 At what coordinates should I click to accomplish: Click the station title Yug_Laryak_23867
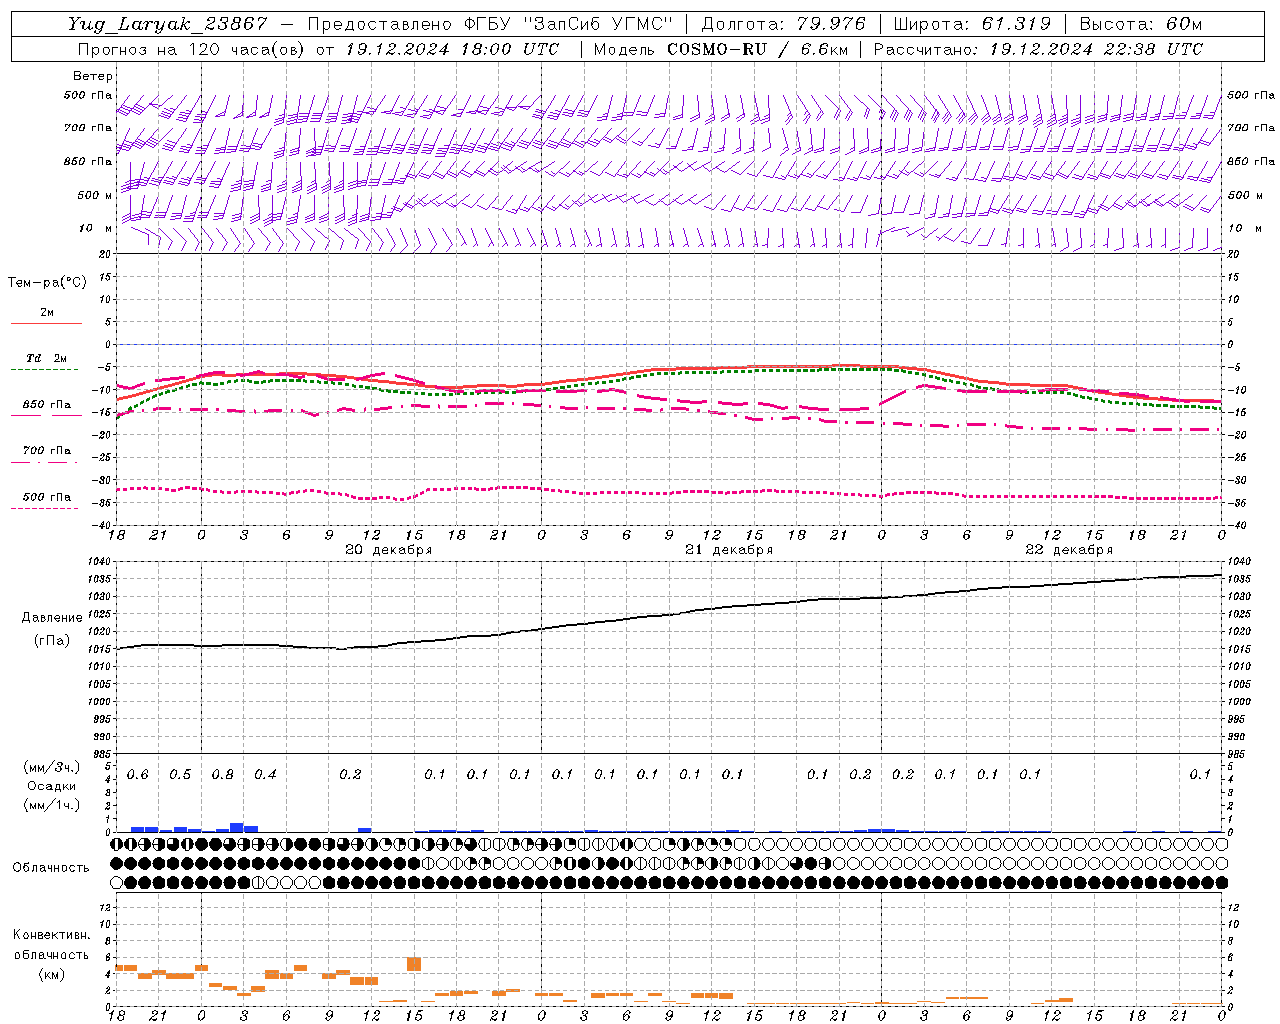(x=168, y=24)
